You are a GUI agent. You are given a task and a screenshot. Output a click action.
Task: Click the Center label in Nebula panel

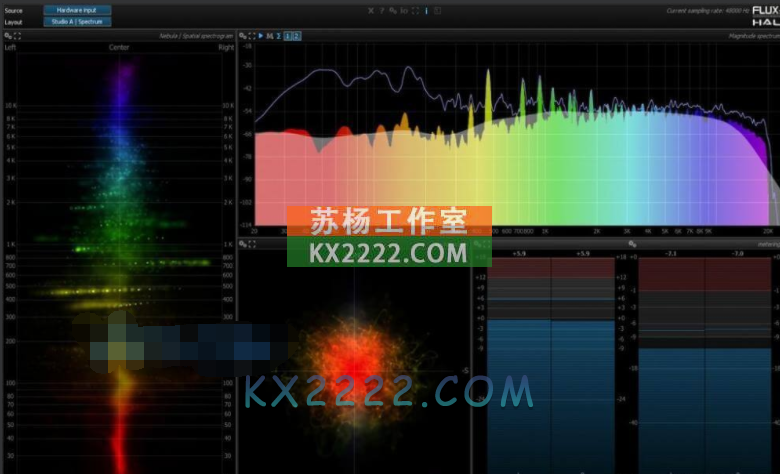[x=119, y=47]
